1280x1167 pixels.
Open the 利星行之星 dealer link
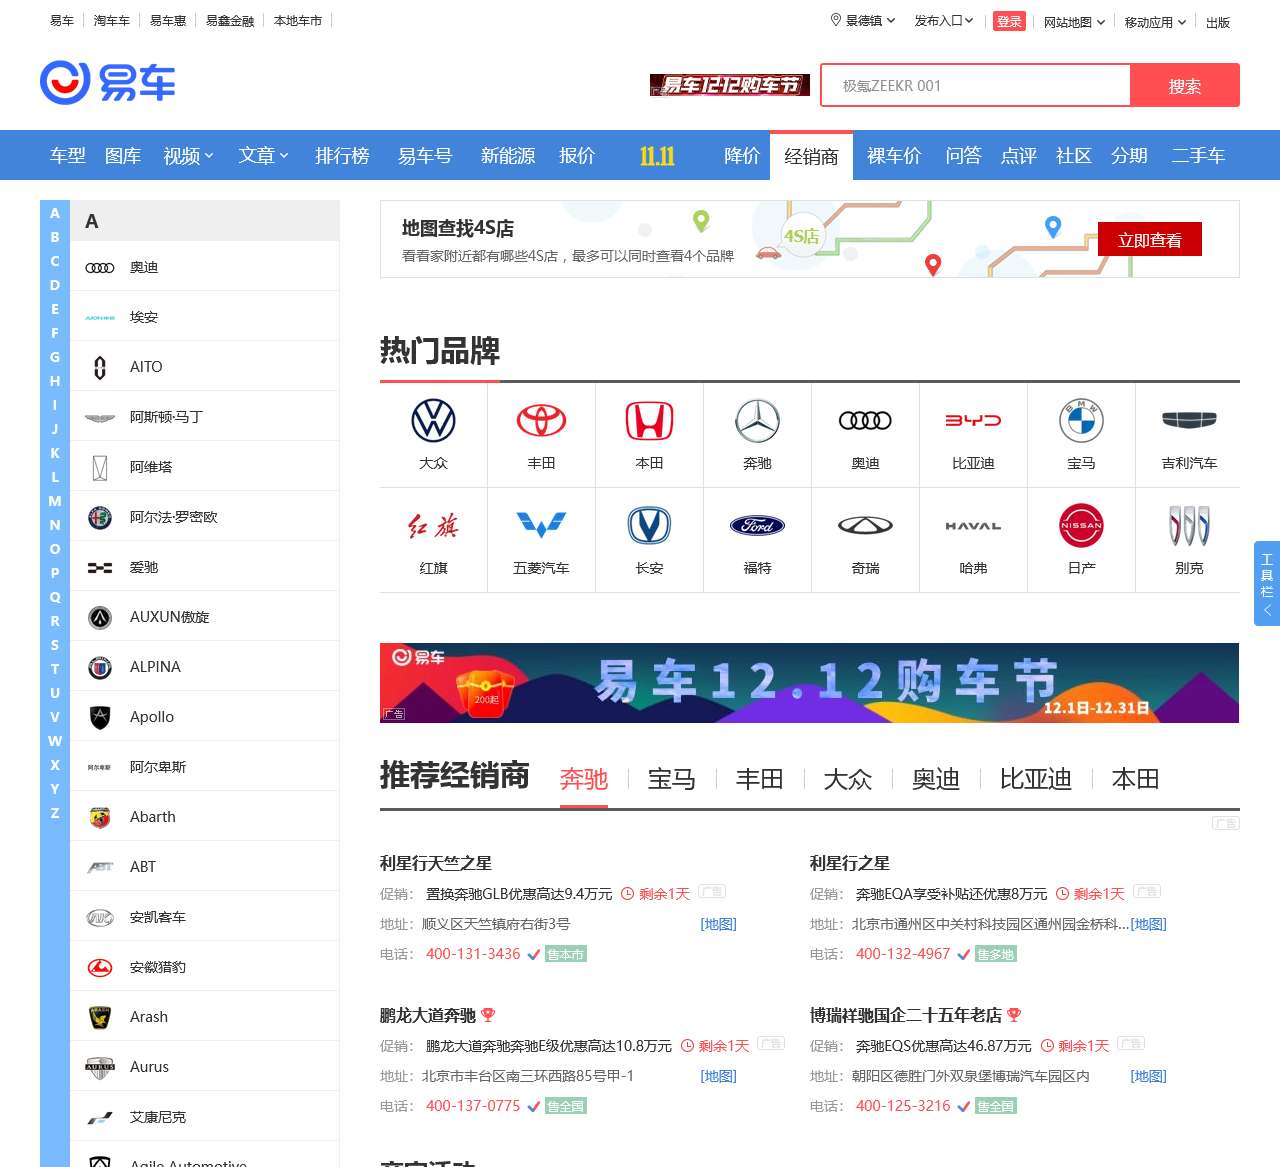(849, 863)
